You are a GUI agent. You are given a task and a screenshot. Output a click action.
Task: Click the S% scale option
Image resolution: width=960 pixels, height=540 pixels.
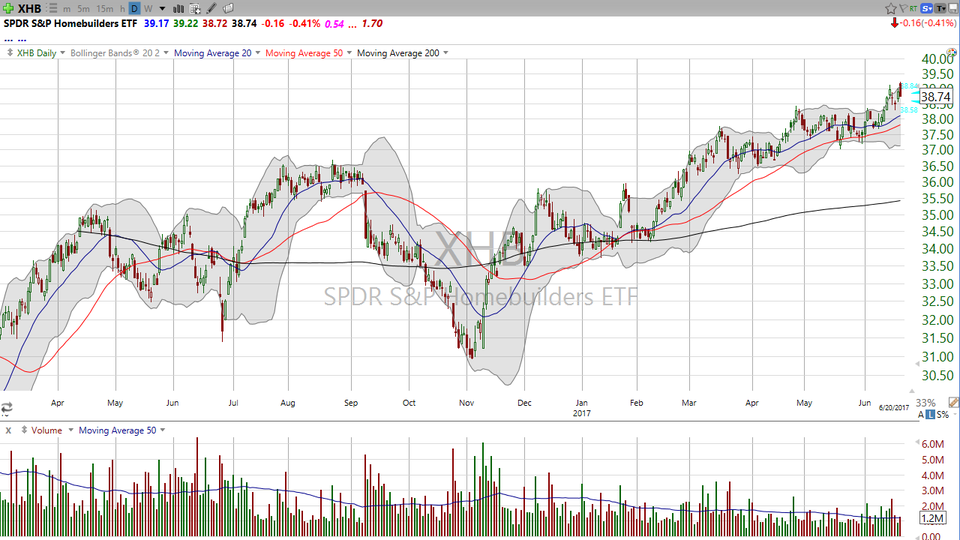(943, 414)
